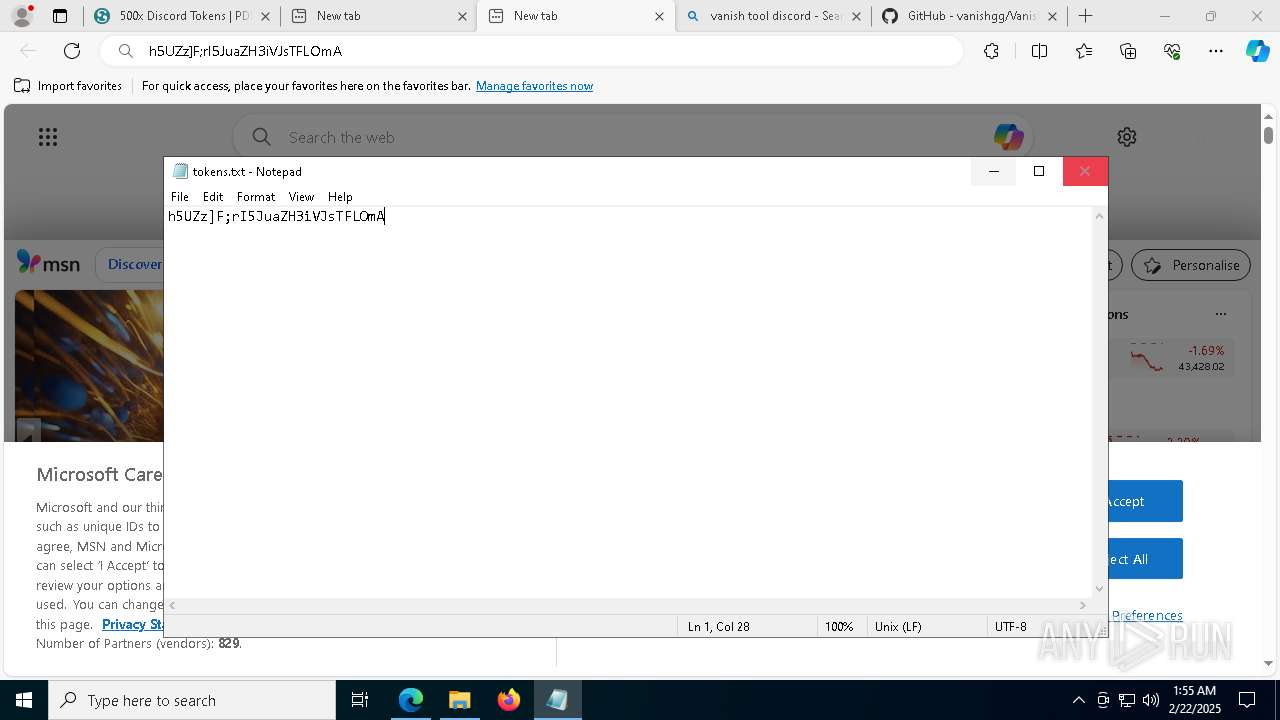Open the Copilot icon in search box
Screen dimensions: 1280x720
(x=1007, y=137)
